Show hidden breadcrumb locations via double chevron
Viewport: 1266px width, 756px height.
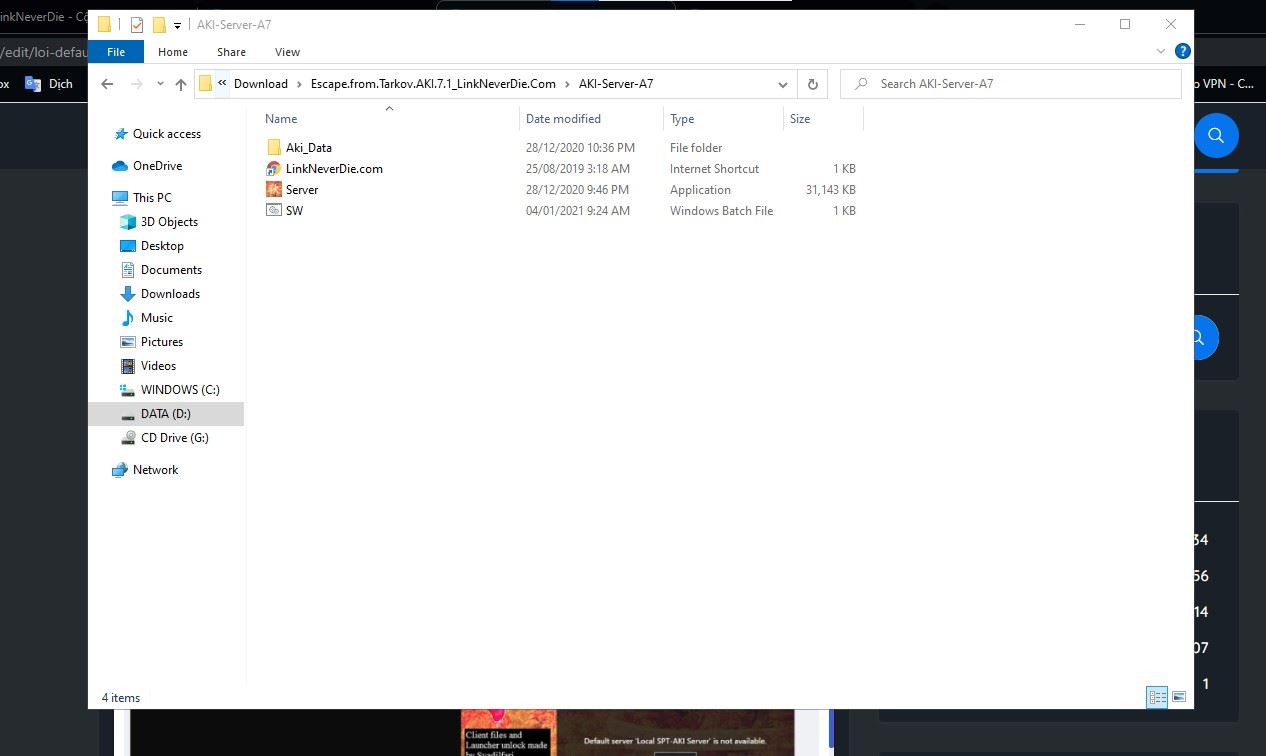(x=222, y=84)
